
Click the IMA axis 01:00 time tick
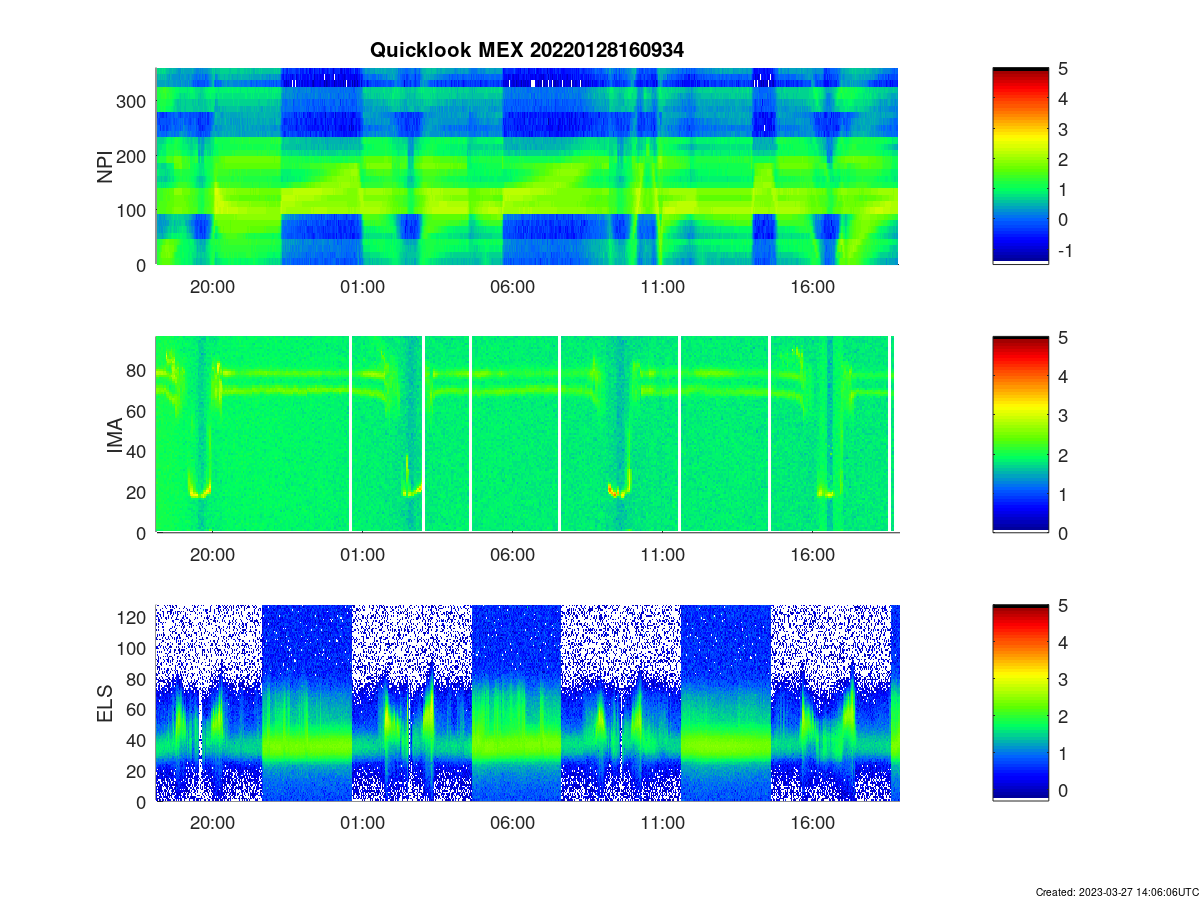coord(362,554)
